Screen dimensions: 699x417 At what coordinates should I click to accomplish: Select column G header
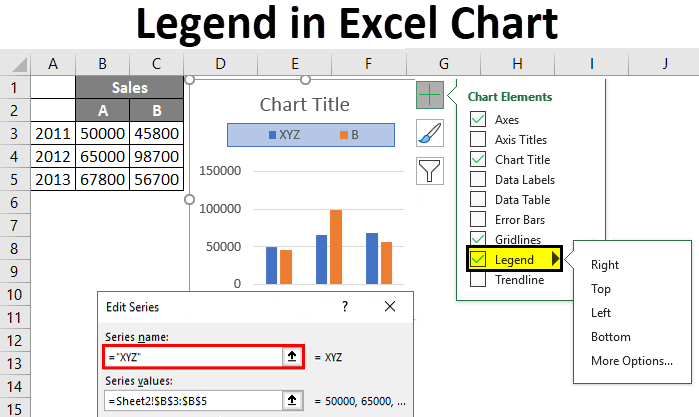point(444,64)
